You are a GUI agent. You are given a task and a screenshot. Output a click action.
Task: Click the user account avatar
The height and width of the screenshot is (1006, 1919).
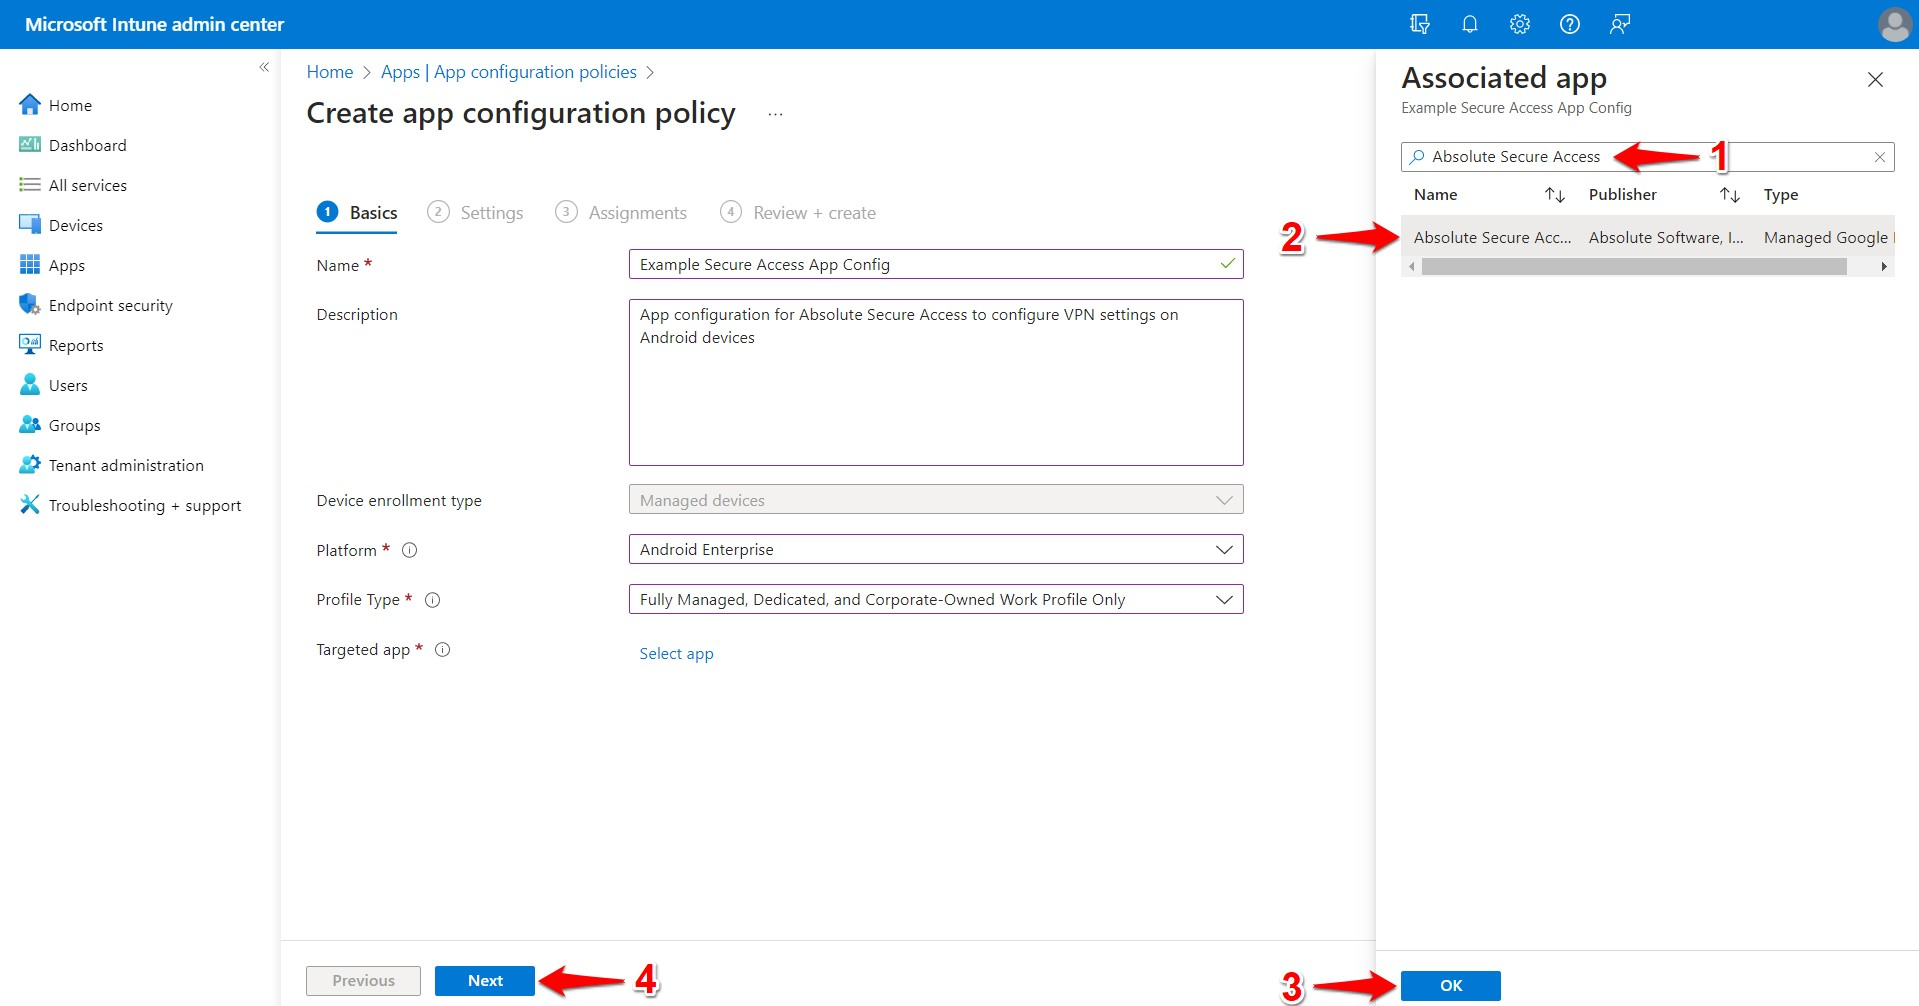(1894, 23)
